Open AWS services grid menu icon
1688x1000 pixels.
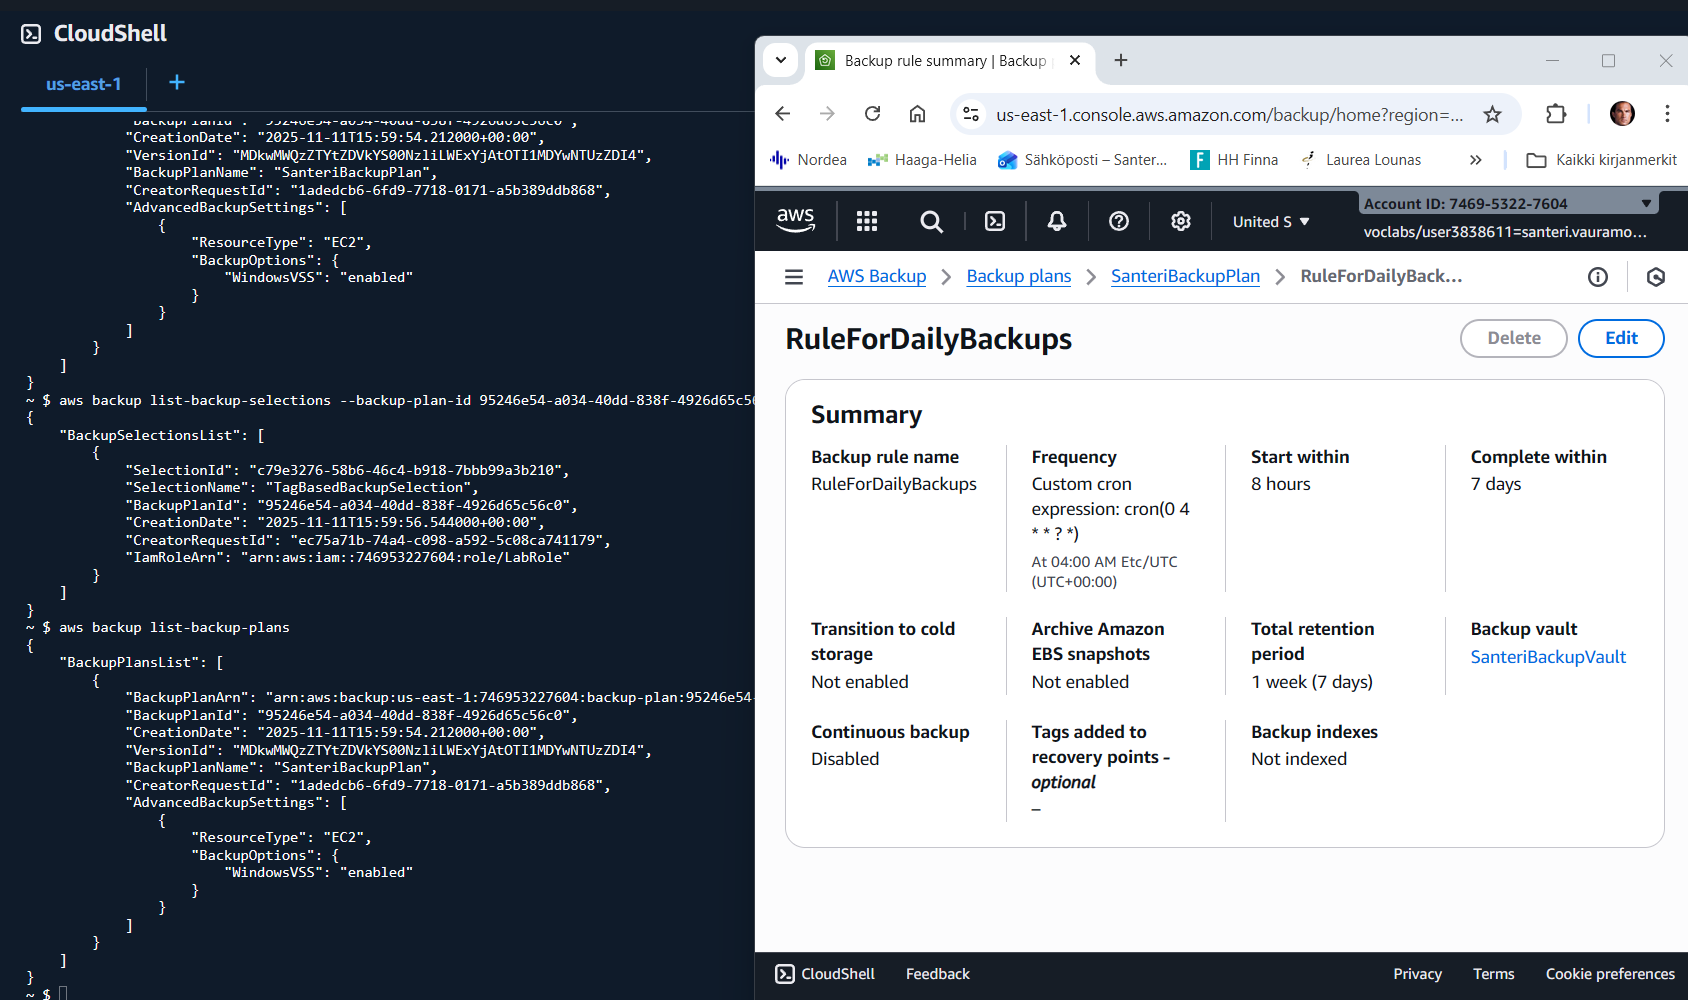[x=867, y=221]
